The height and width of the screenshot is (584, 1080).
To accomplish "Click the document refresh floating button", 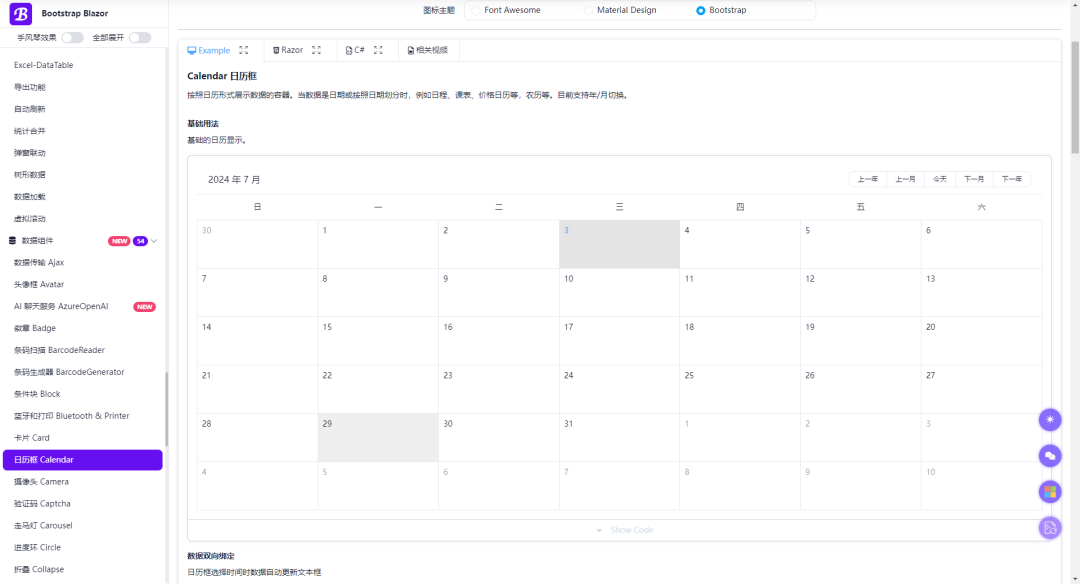I will click(1049, 527).
